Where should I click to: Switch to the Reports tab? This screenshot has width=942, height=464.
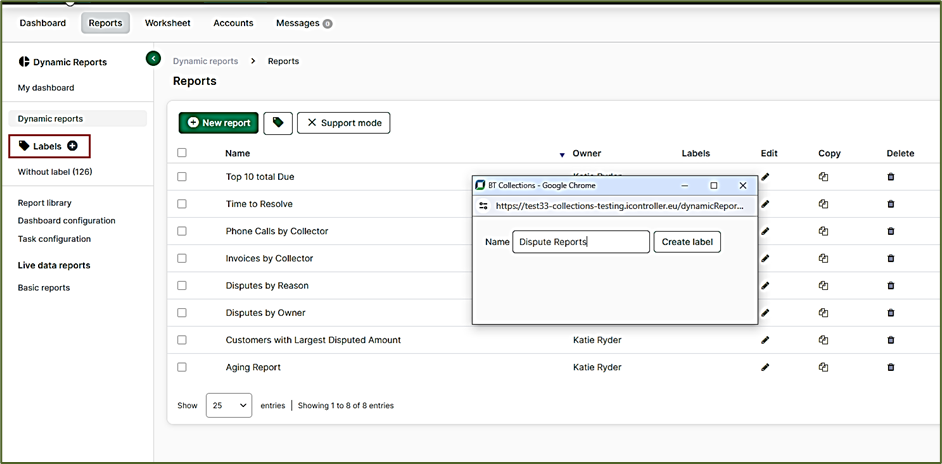tap(105, 23)
